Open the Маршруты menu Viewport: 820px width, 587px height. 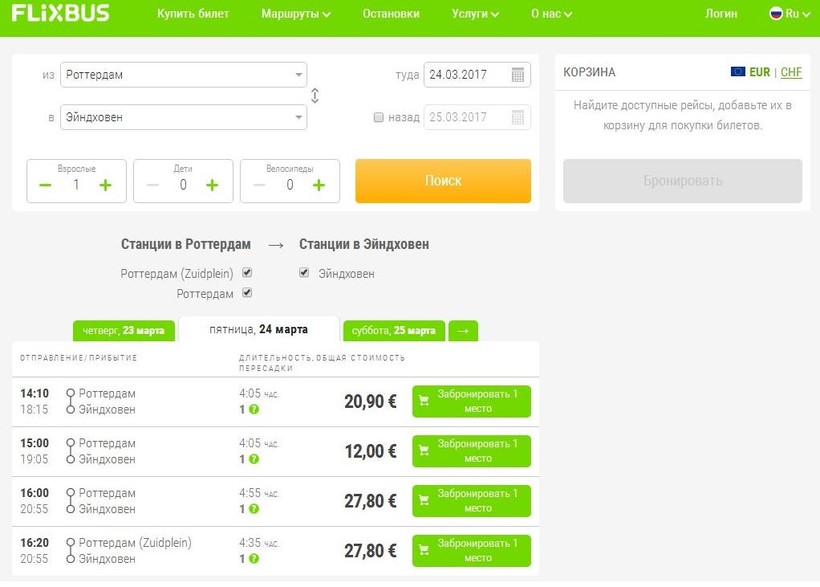[x=295, y=14]
